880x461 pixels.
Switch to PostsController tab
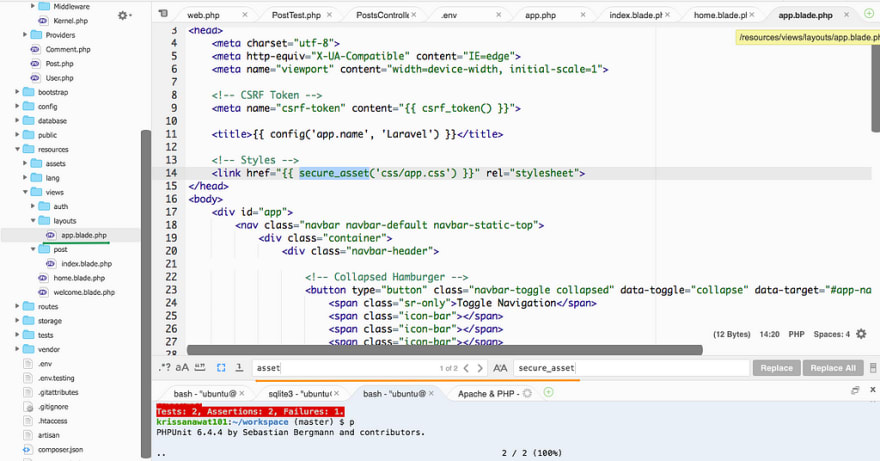(x=383, y=15)
